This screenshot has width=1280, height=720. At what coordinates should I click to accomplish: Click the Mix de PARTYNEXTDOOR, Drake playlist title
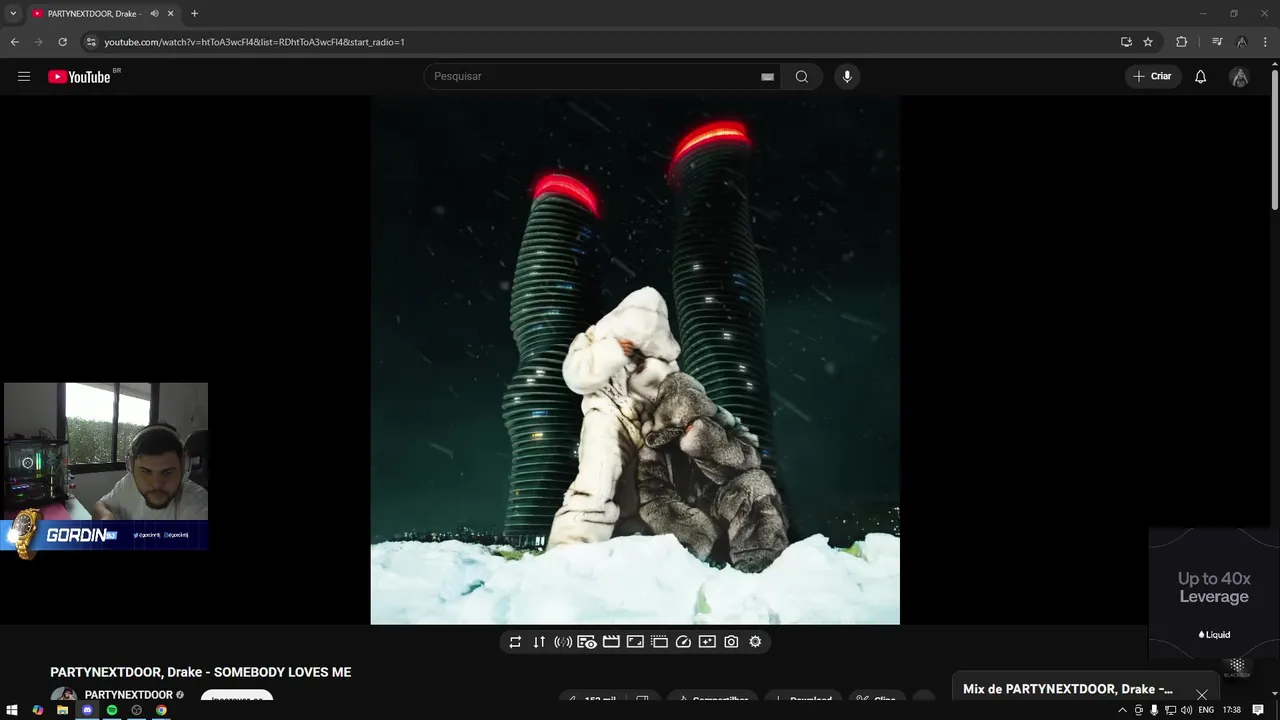point(1068,689)
